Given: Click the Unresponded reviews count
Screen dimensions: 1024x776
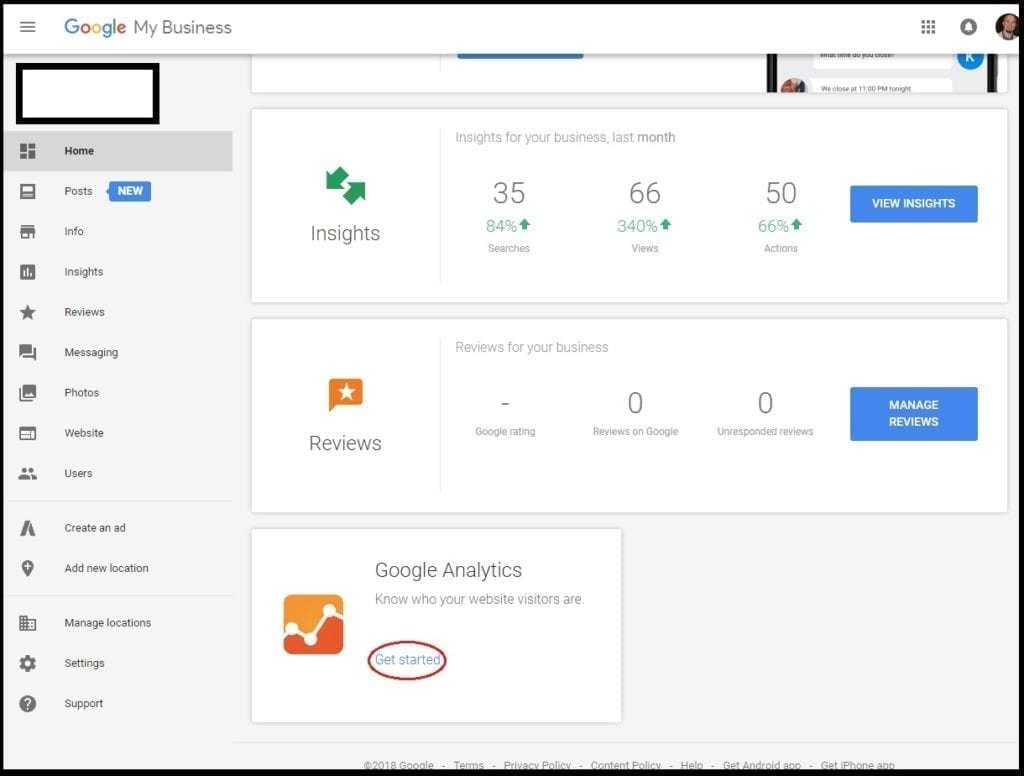Looking at the screenshot, I should coord(765,403).
